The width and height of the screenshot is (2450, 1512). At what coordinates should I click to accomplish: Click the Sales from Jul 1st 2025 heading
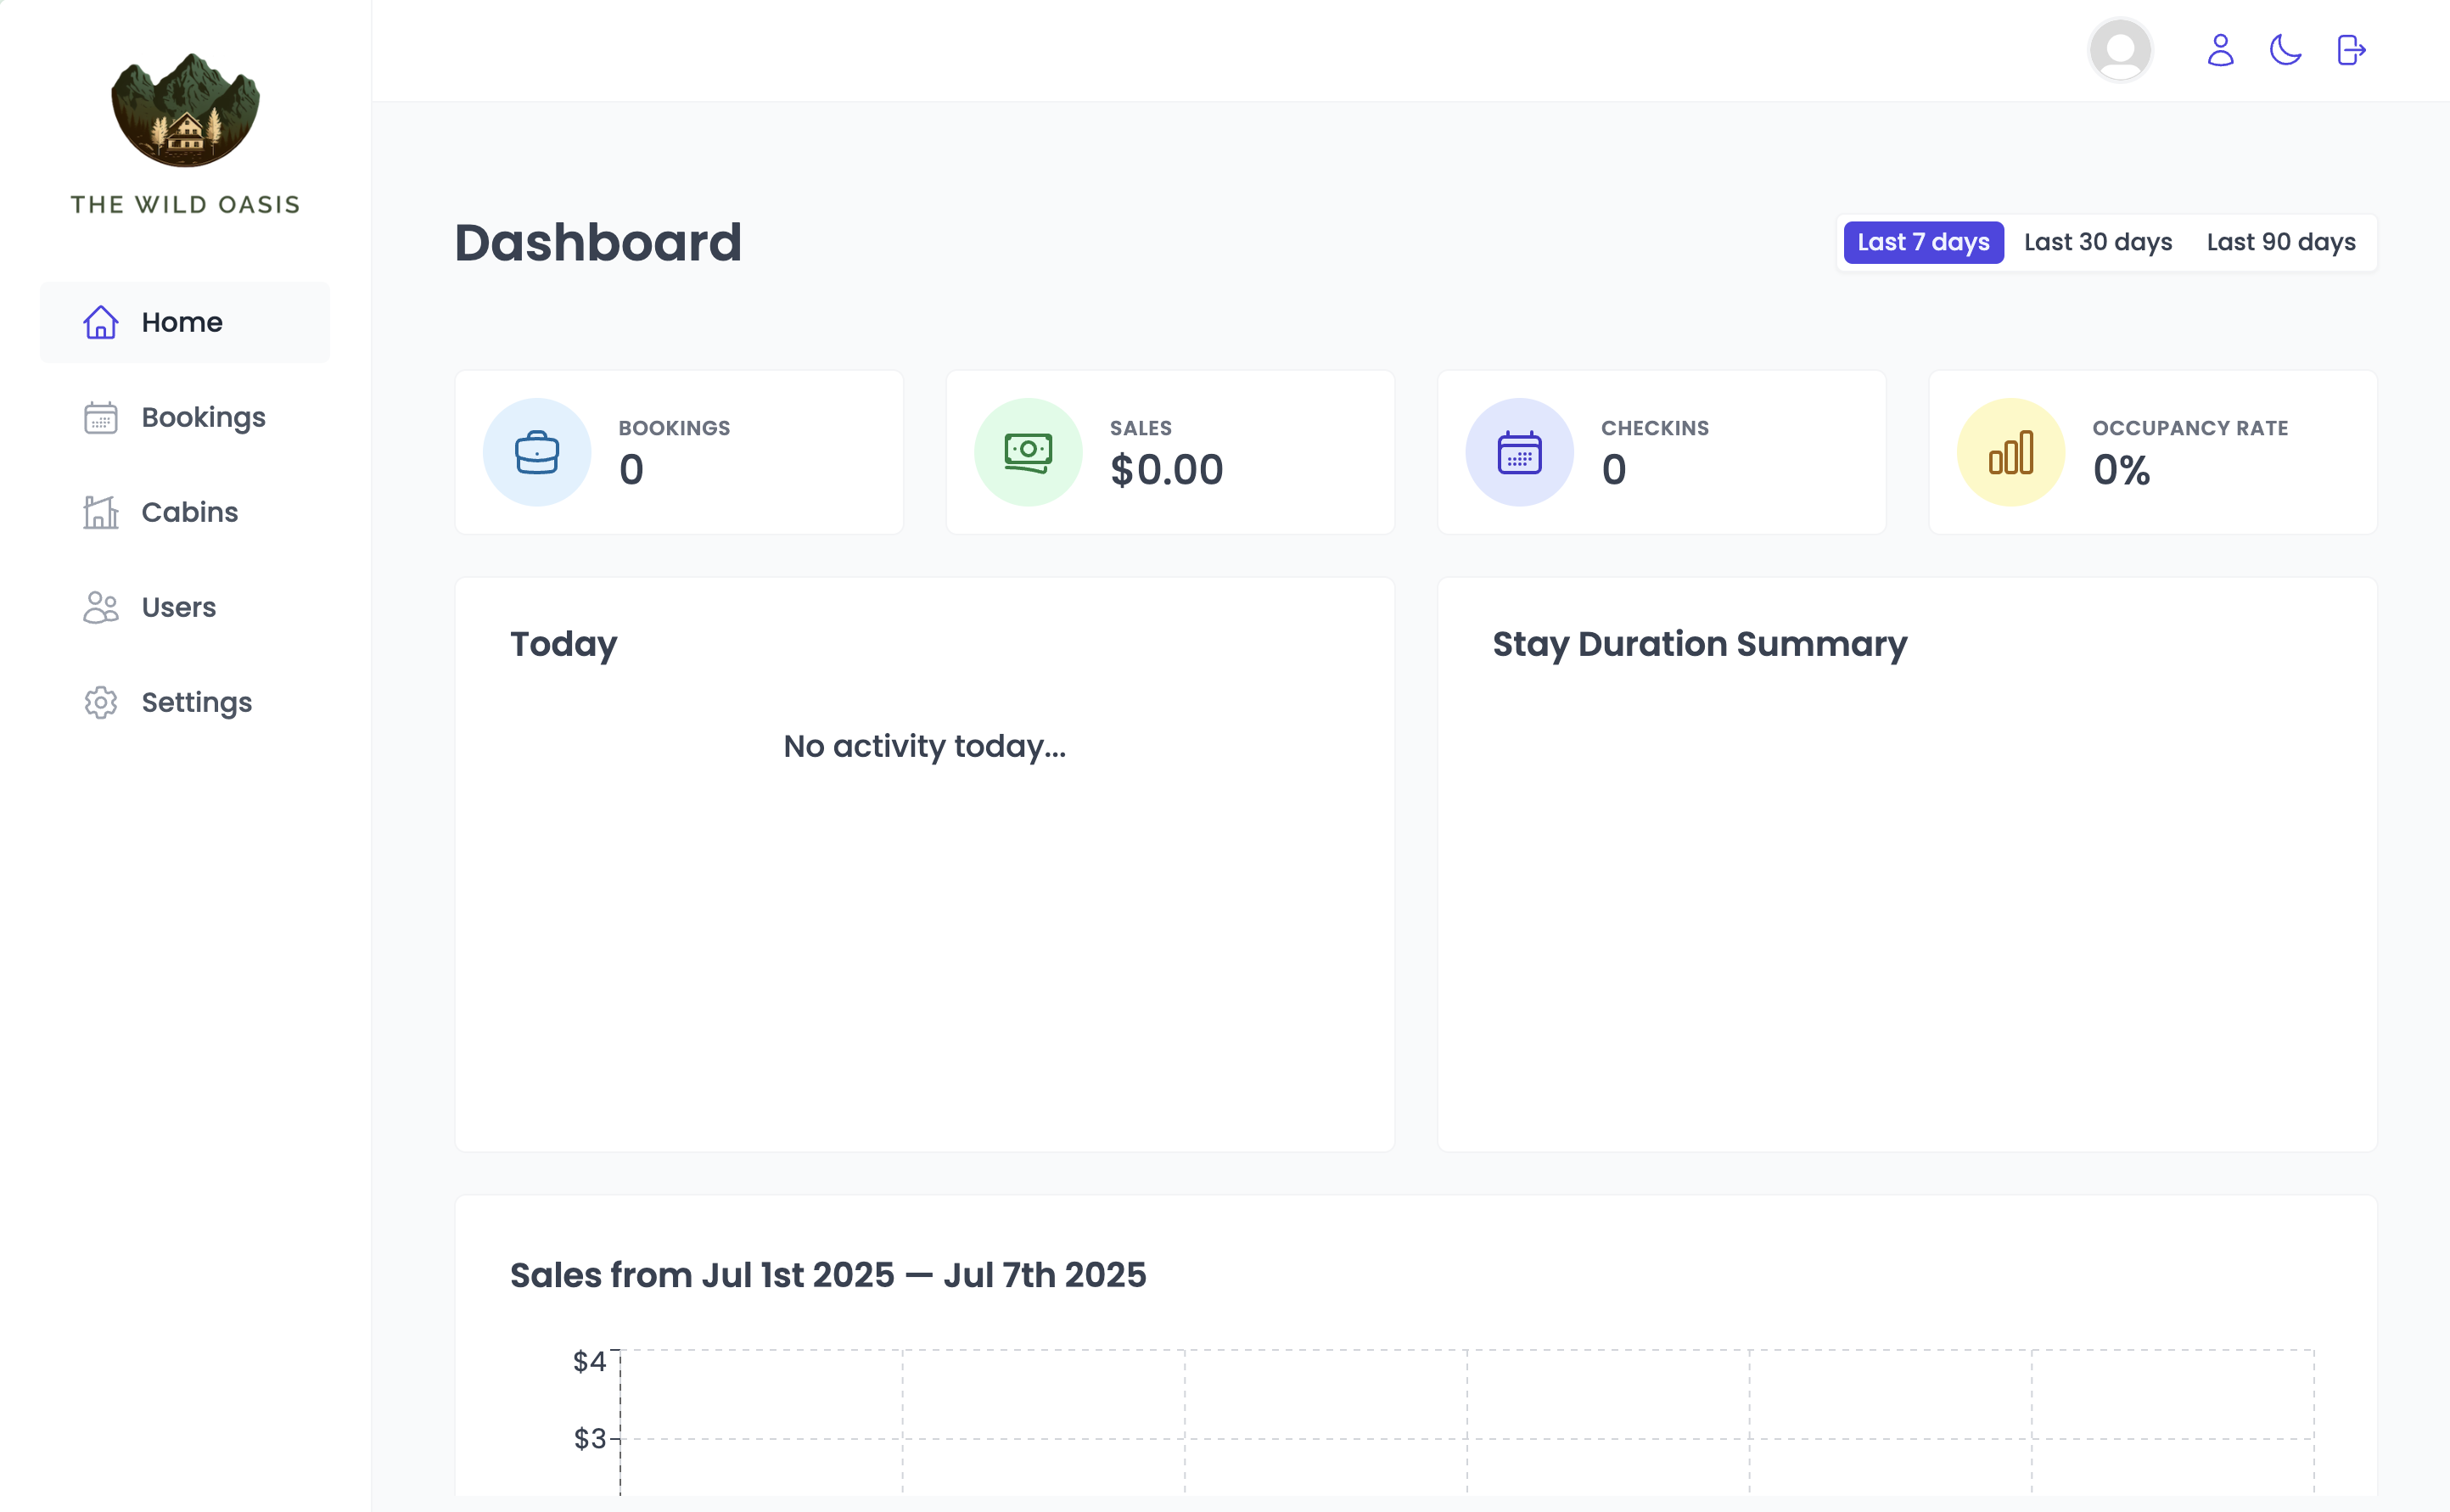pyautogui.click(x=828, y=1275)
